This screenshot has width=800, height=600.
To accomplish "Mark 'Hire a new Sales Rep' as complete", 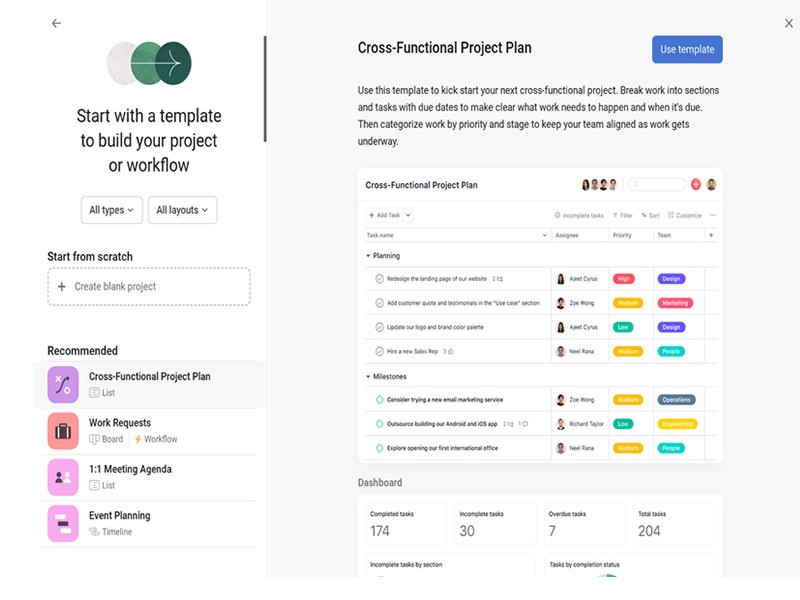I will pyautogui.click(x=378, y=351).
